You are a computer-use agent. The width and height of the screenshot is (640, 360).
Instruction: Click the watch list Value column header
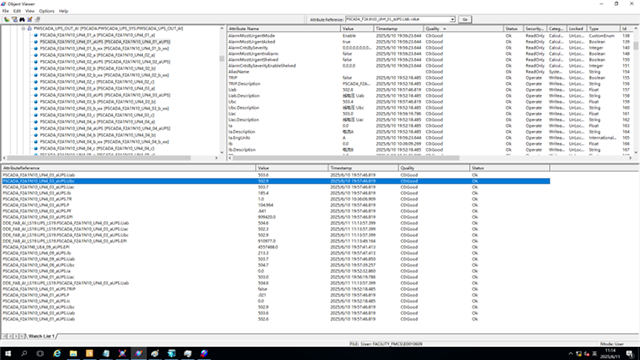[292, 168]
